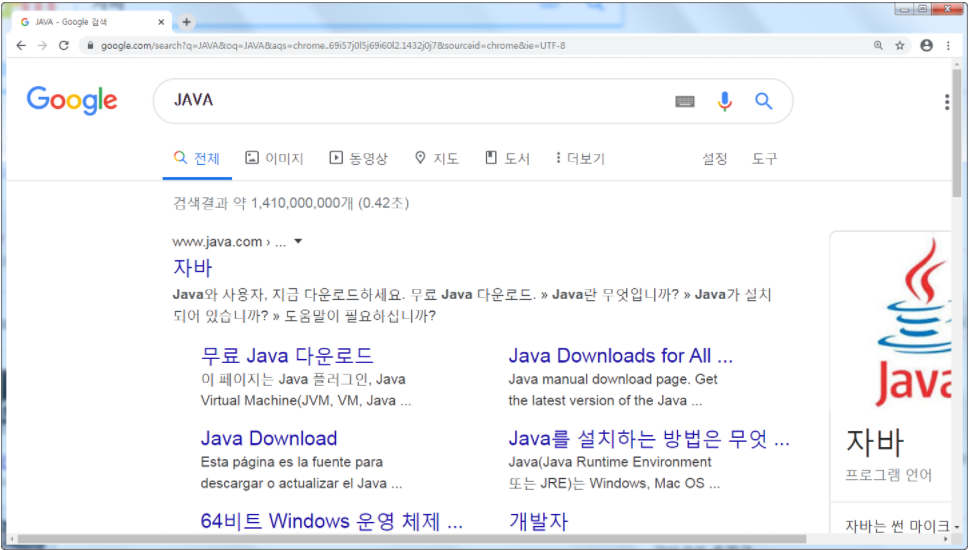Image resolution: width=968 pixels, height=550 pixels.
Task: Open the Java Download sitelink
Action: pyautogui.click(x=269, y=438)
